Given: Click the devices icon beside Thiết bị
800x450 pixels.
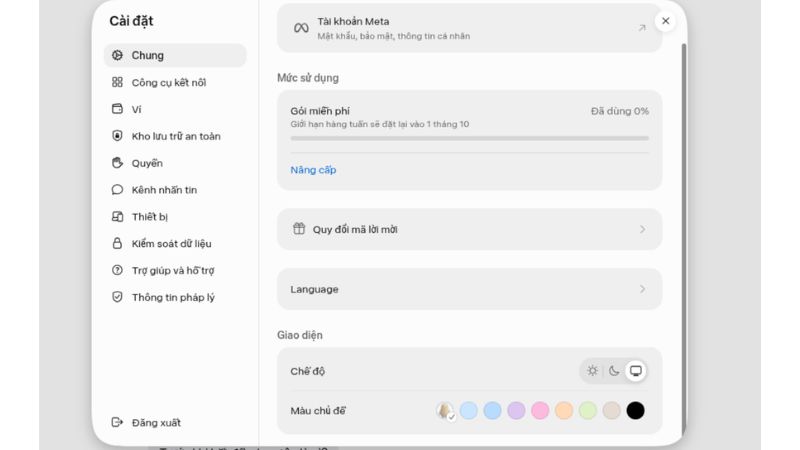Looking at the screenshot, I should coord(117,216).
